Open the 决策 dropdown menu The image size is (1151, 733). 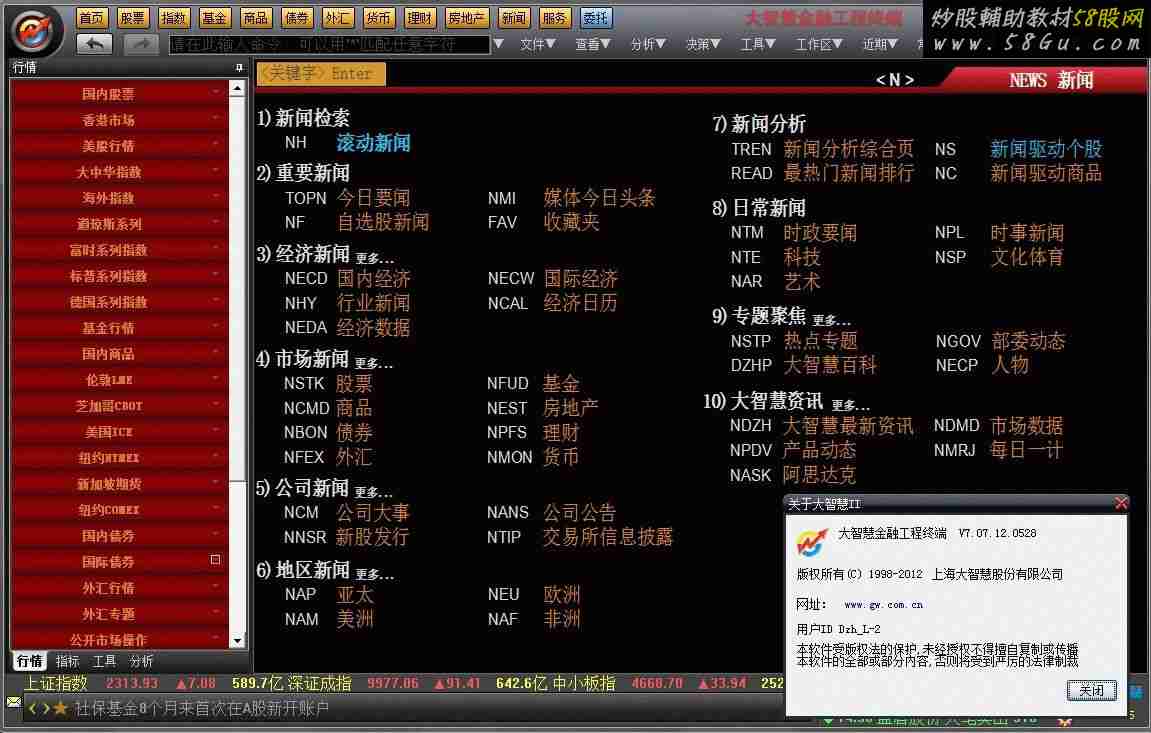pos(702,44)
